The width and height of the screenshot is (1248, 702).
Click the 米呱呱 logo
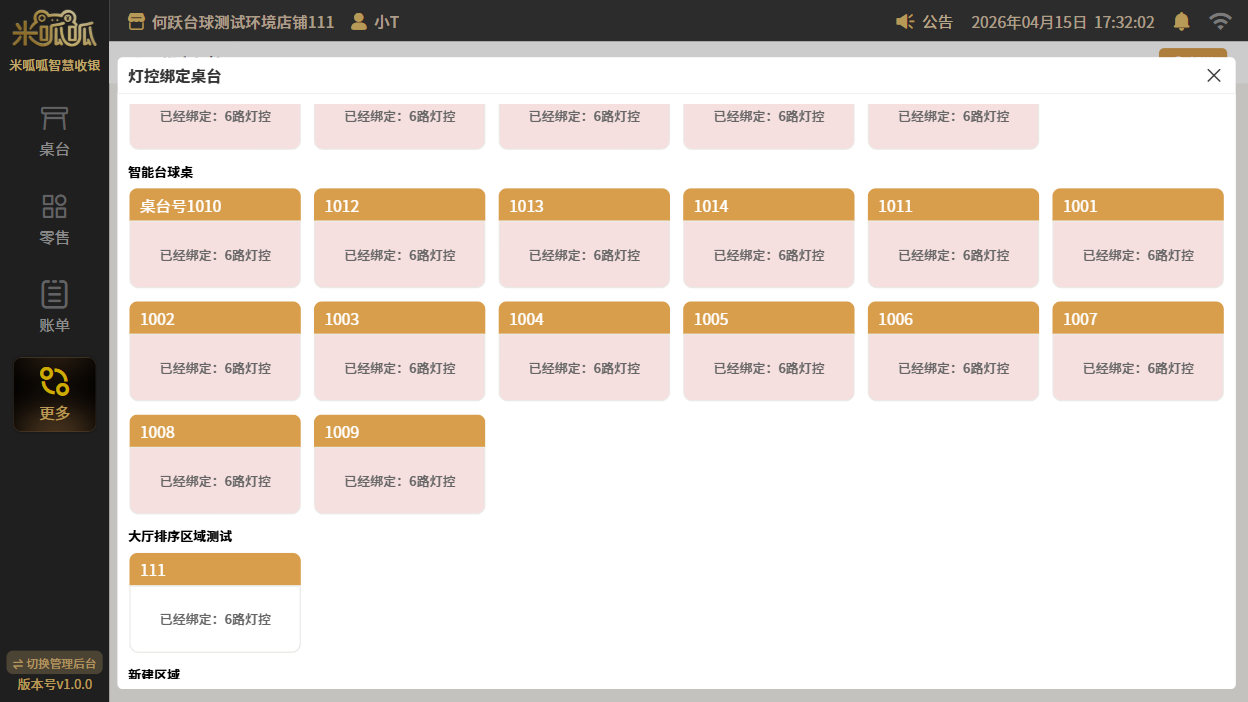tap(54, 30)
